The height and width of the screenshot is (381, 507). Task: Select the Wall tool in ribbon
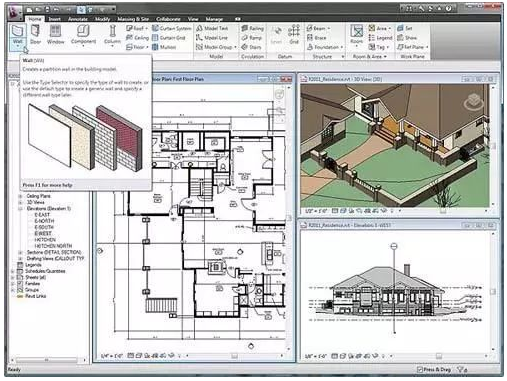[17, 35]
